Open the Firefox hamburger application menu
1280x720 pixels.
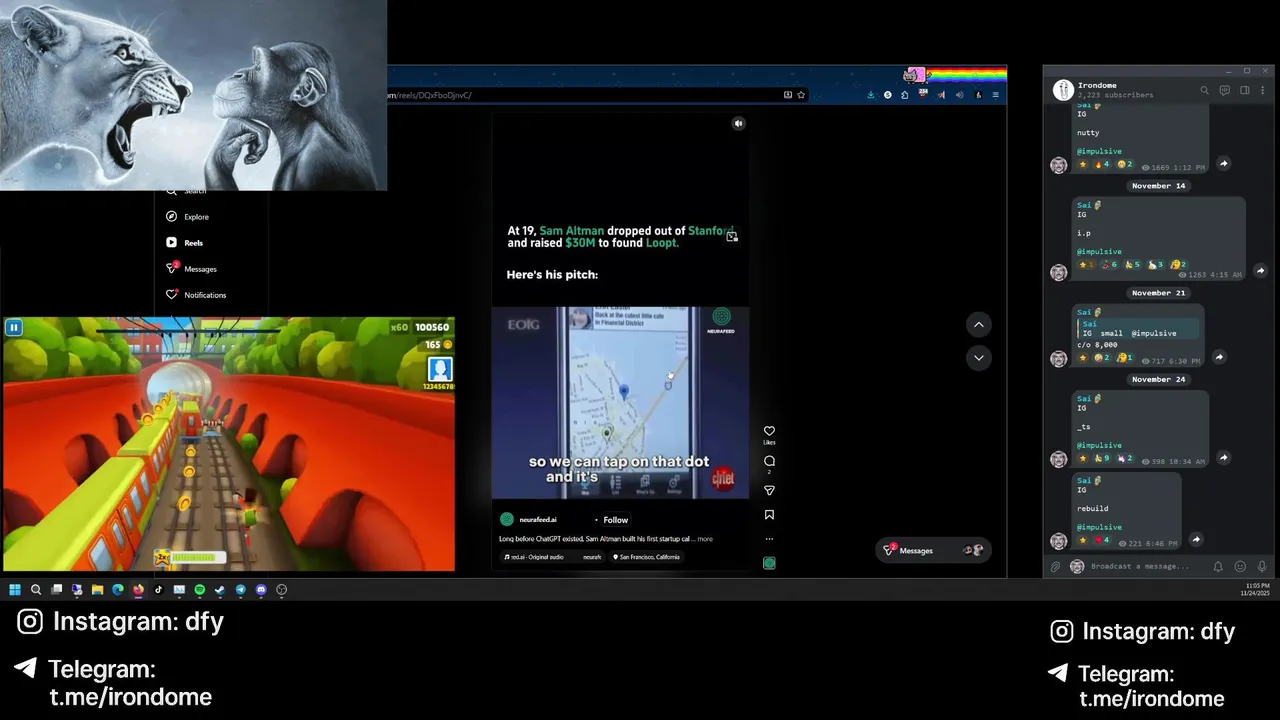pos(996,95)
